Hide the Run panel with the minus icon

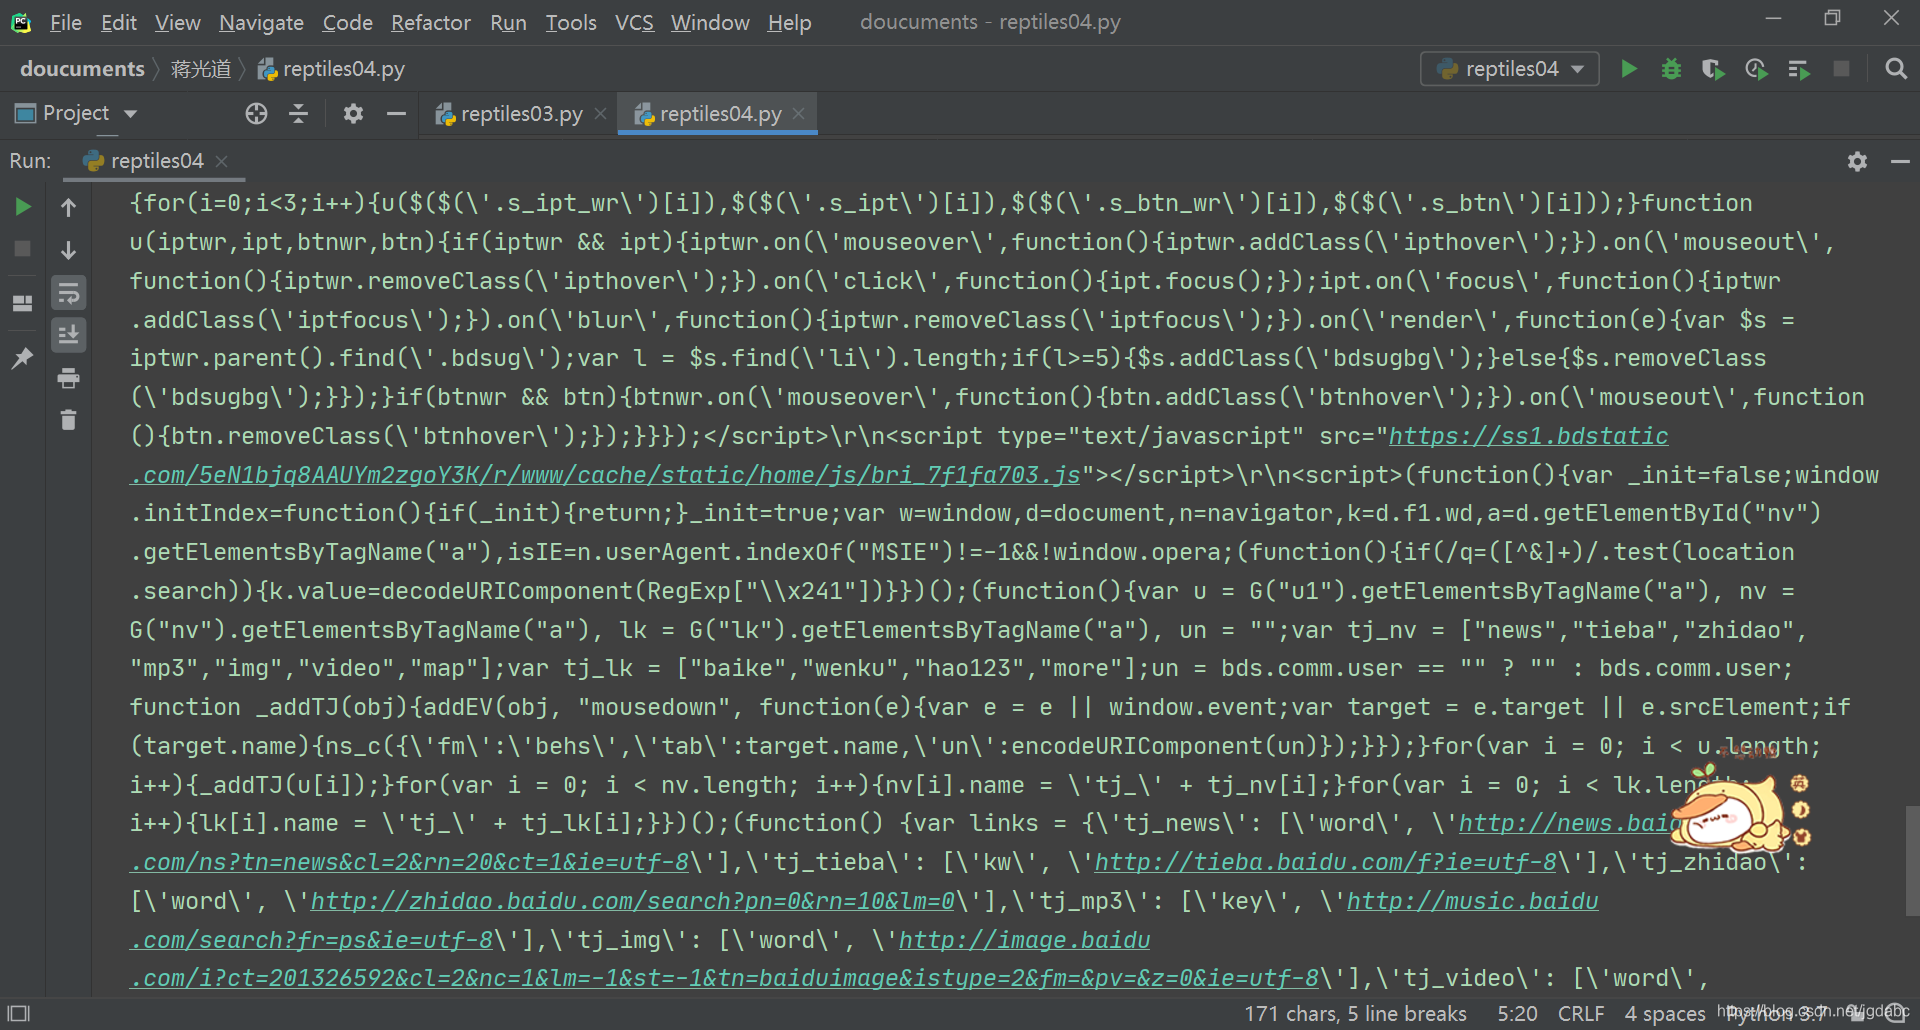(x=1900, y=161)
